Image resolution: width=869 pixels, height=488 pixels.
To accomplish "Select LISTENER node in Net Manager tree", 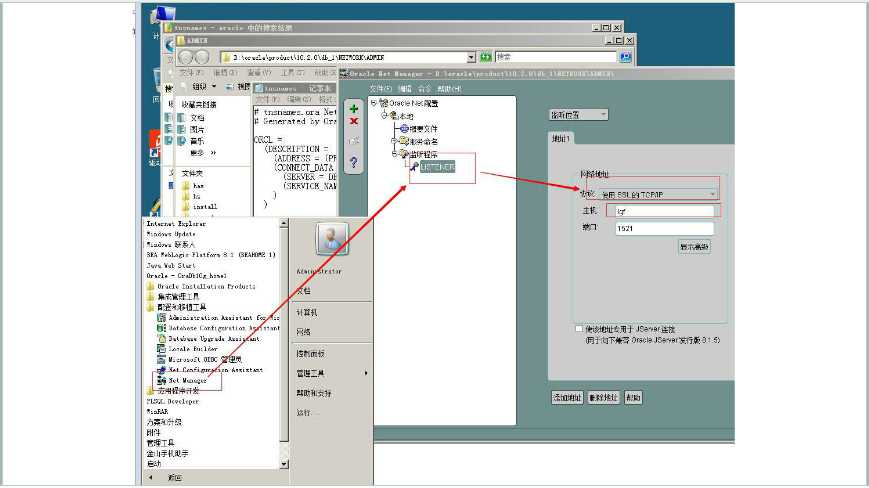I will click(437, 167).
